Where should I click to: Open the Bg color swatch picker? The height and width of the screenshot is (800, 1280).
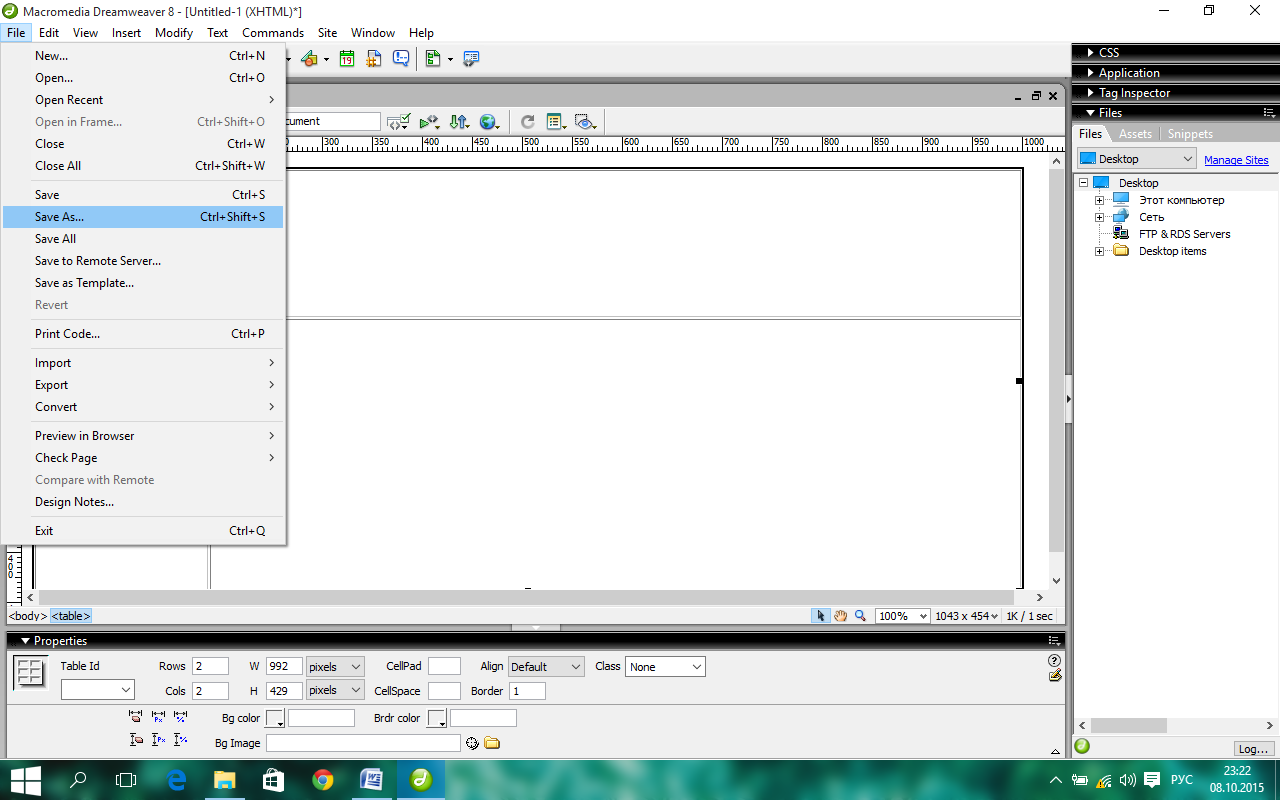(275, 718)
